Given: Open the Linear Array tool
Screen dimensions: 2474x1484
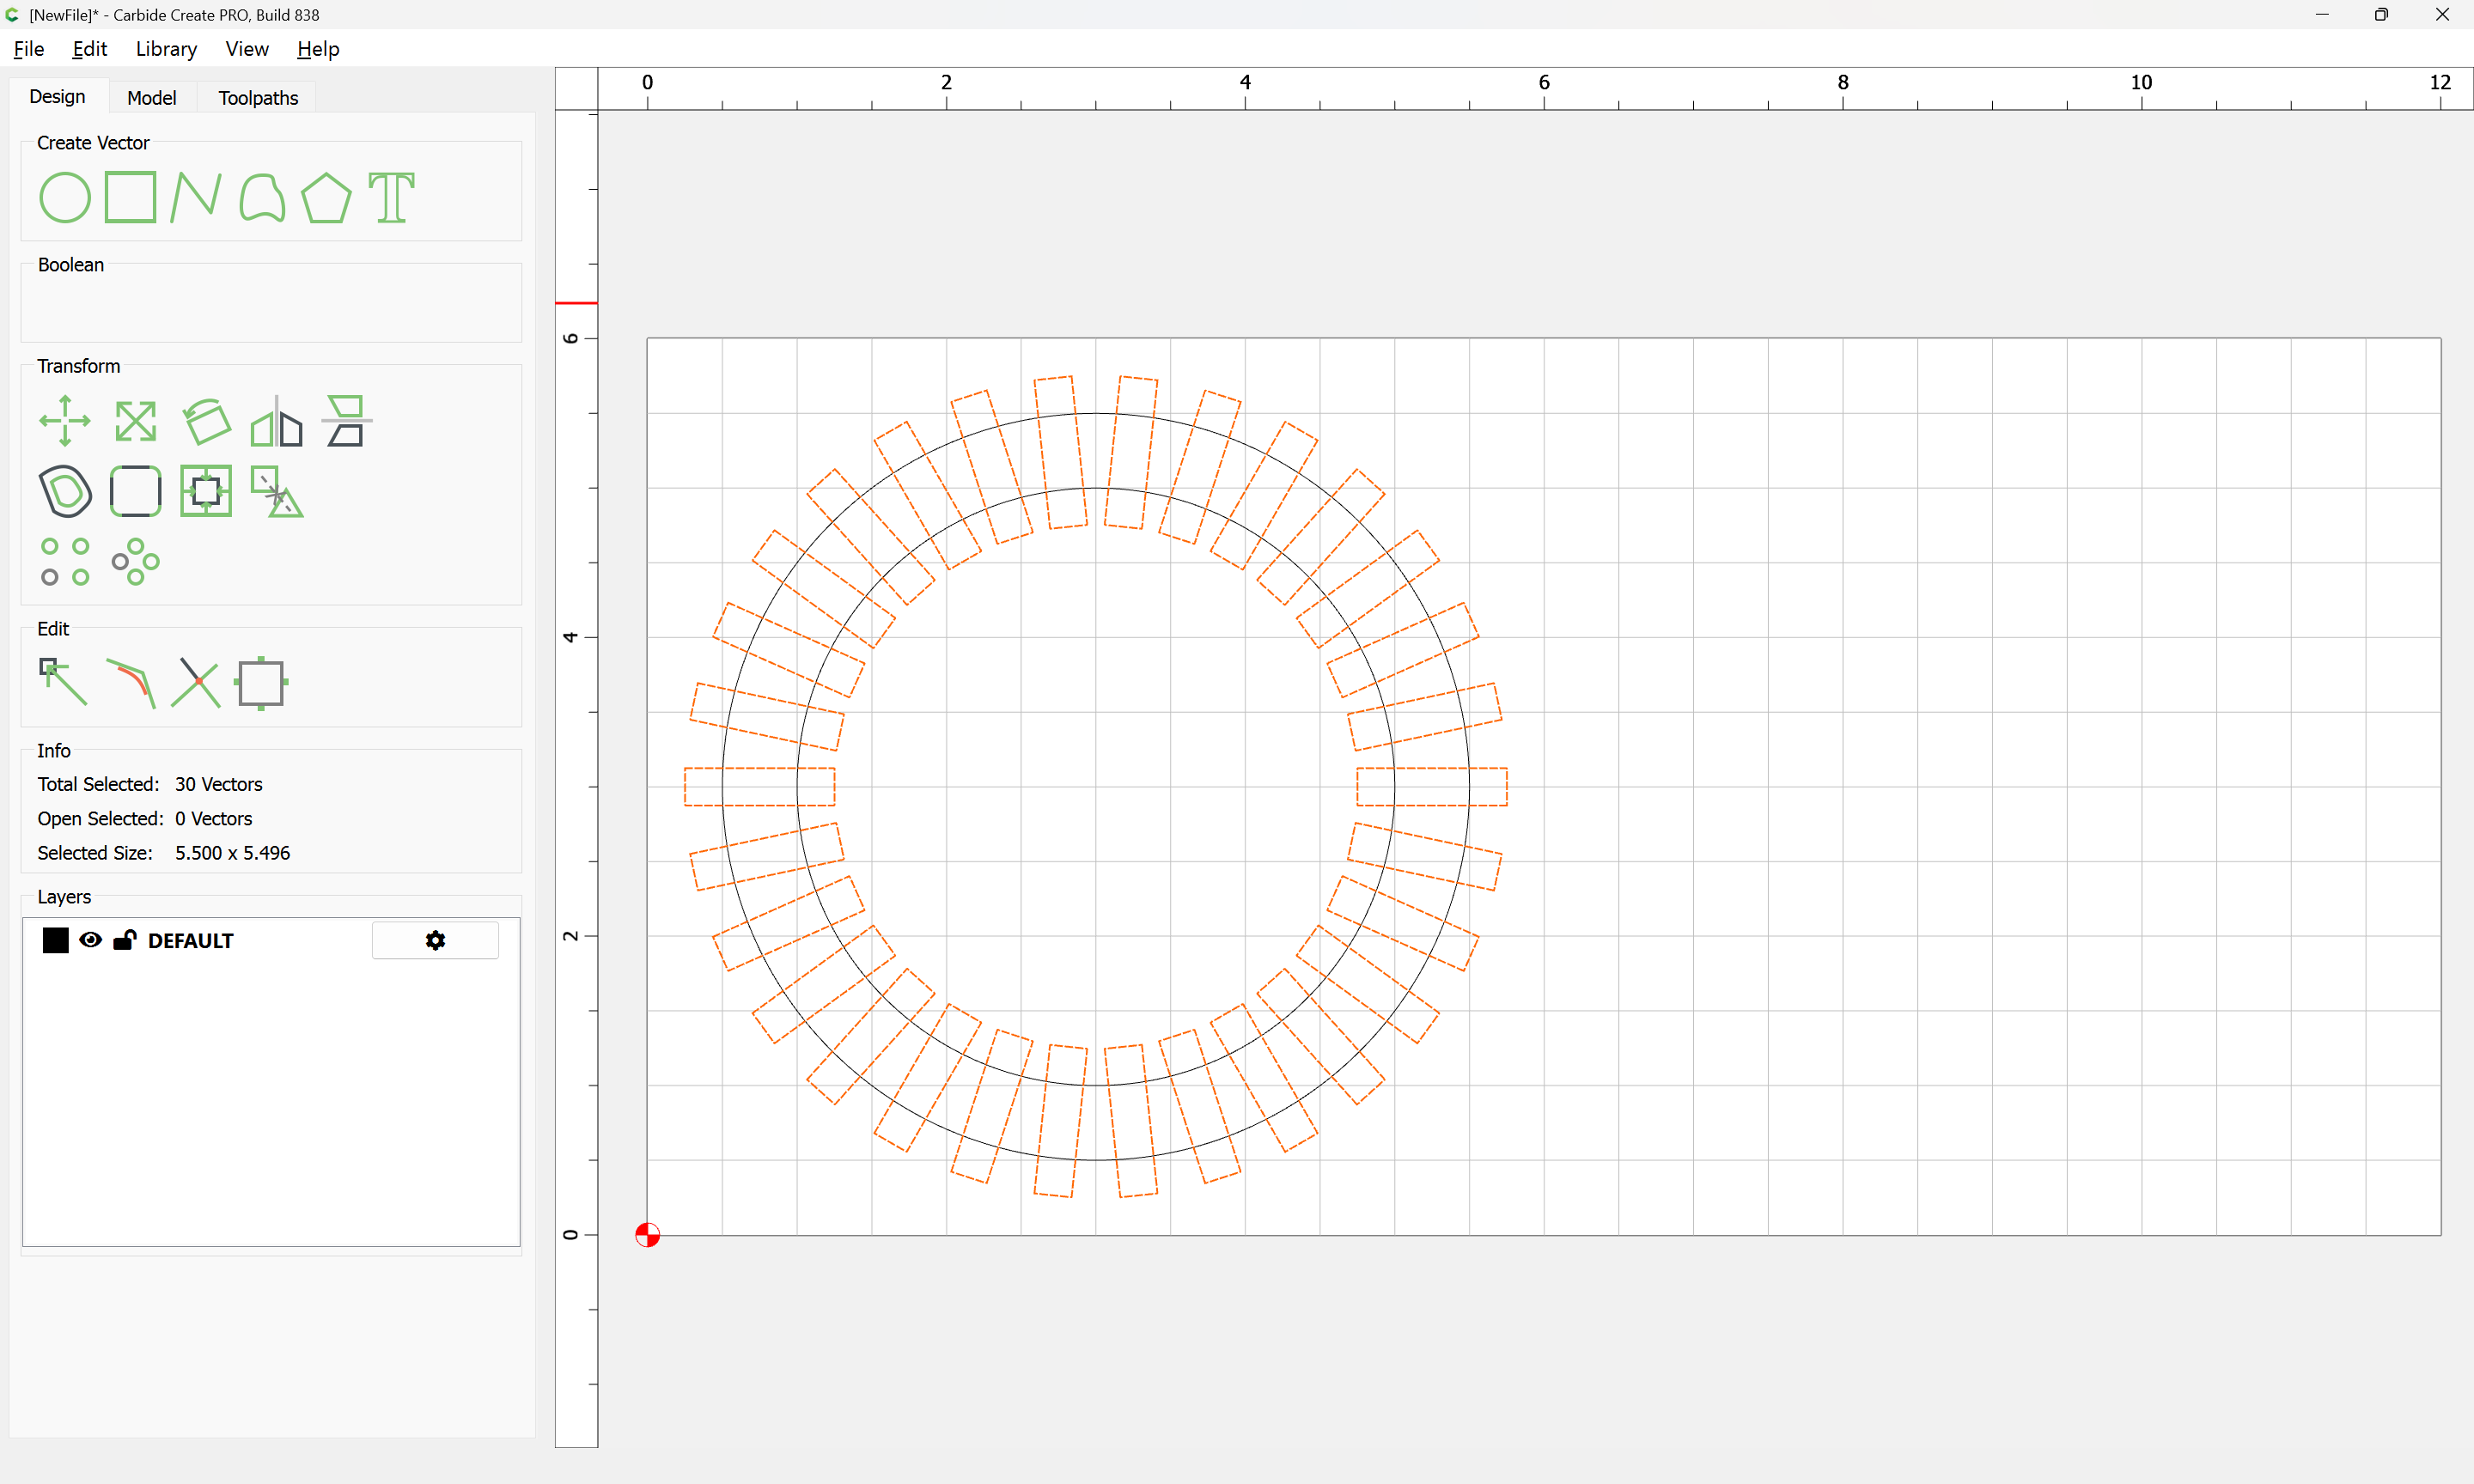Looking at the screenshot, I should [65, 561].
